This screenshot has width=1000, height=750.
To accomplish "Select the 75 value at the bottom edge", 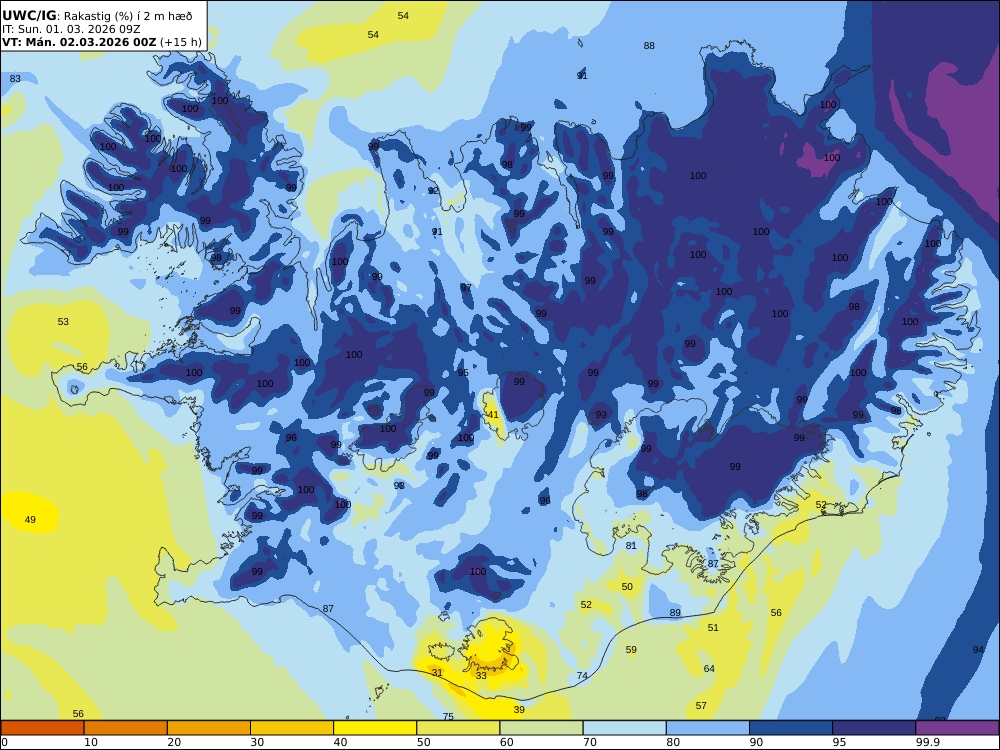I will click(x=448, y=716).
